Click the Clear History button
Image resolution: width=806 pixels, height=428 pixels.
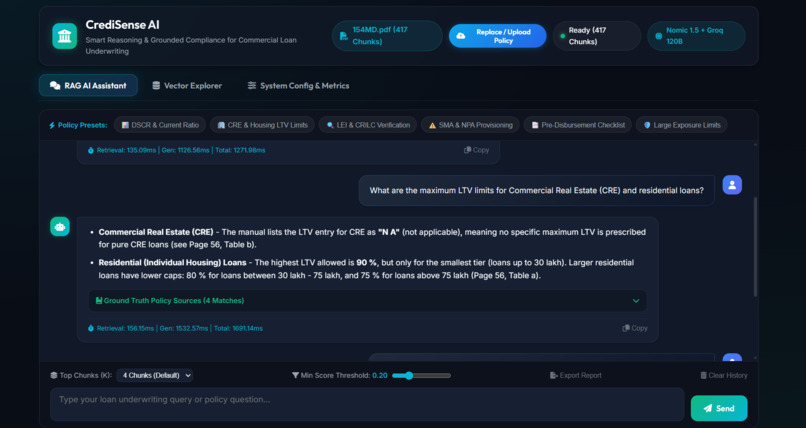(724, 376)
